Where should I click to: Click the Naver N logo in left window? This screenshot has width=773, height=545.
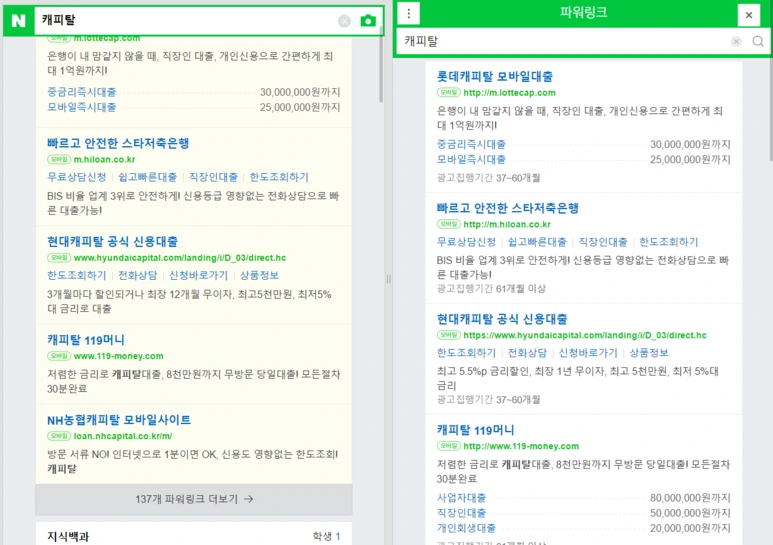[x=19, y=21]
